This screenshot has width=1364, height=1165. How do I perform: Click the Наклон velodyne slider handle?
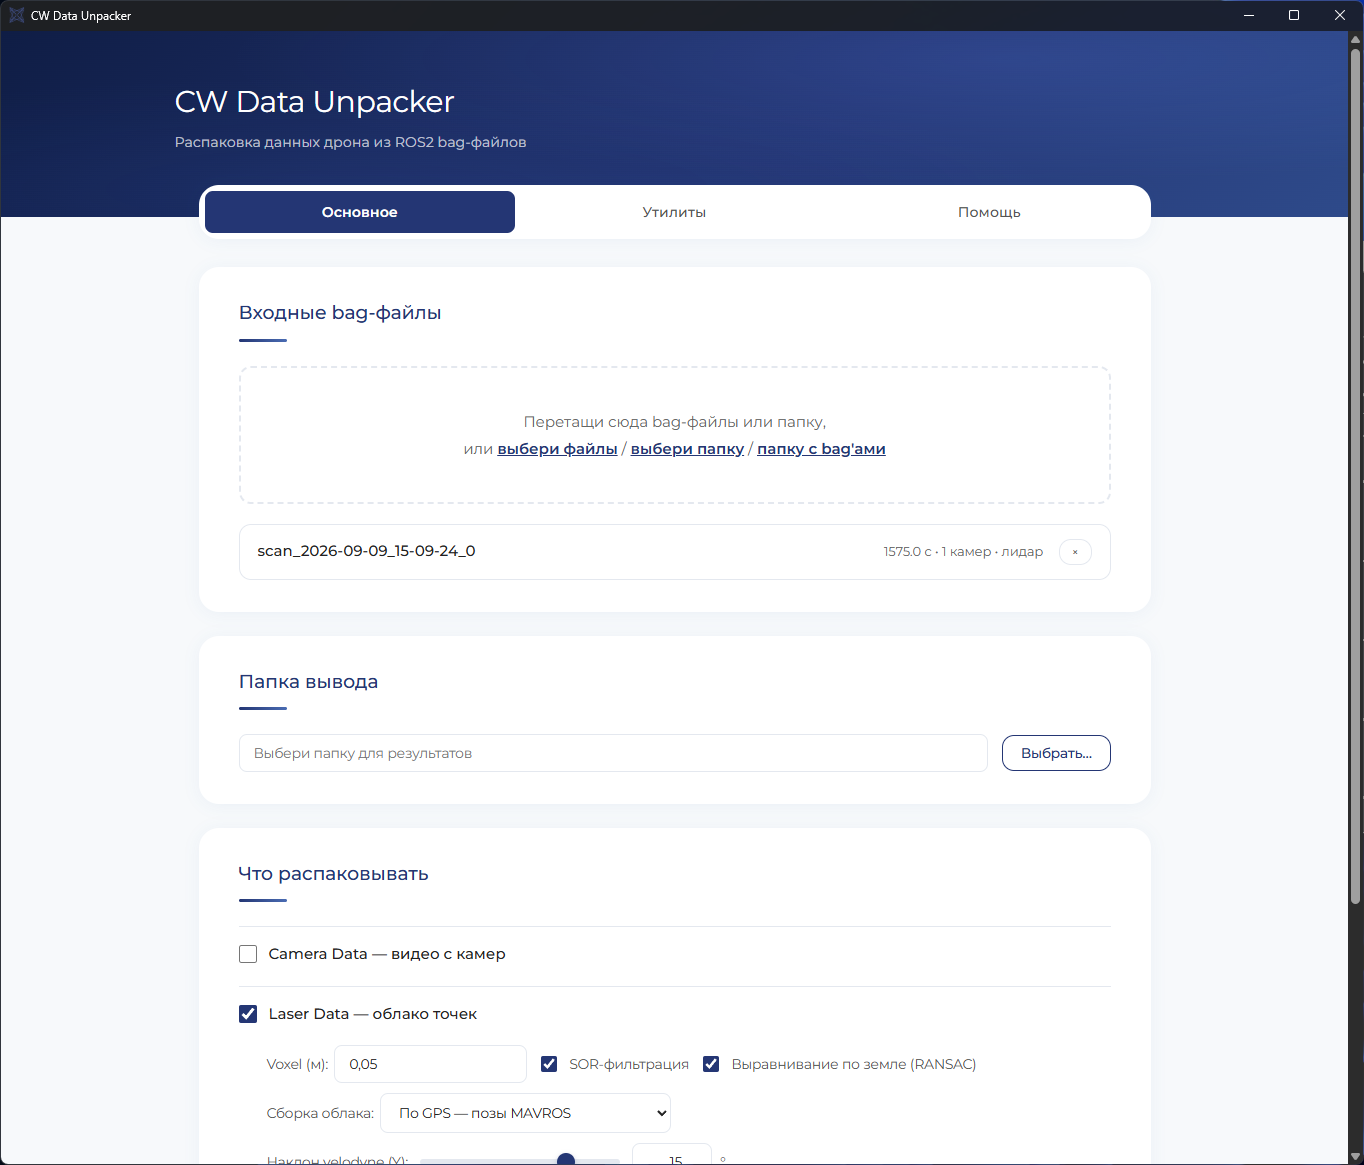click(x=566, y=1160)
